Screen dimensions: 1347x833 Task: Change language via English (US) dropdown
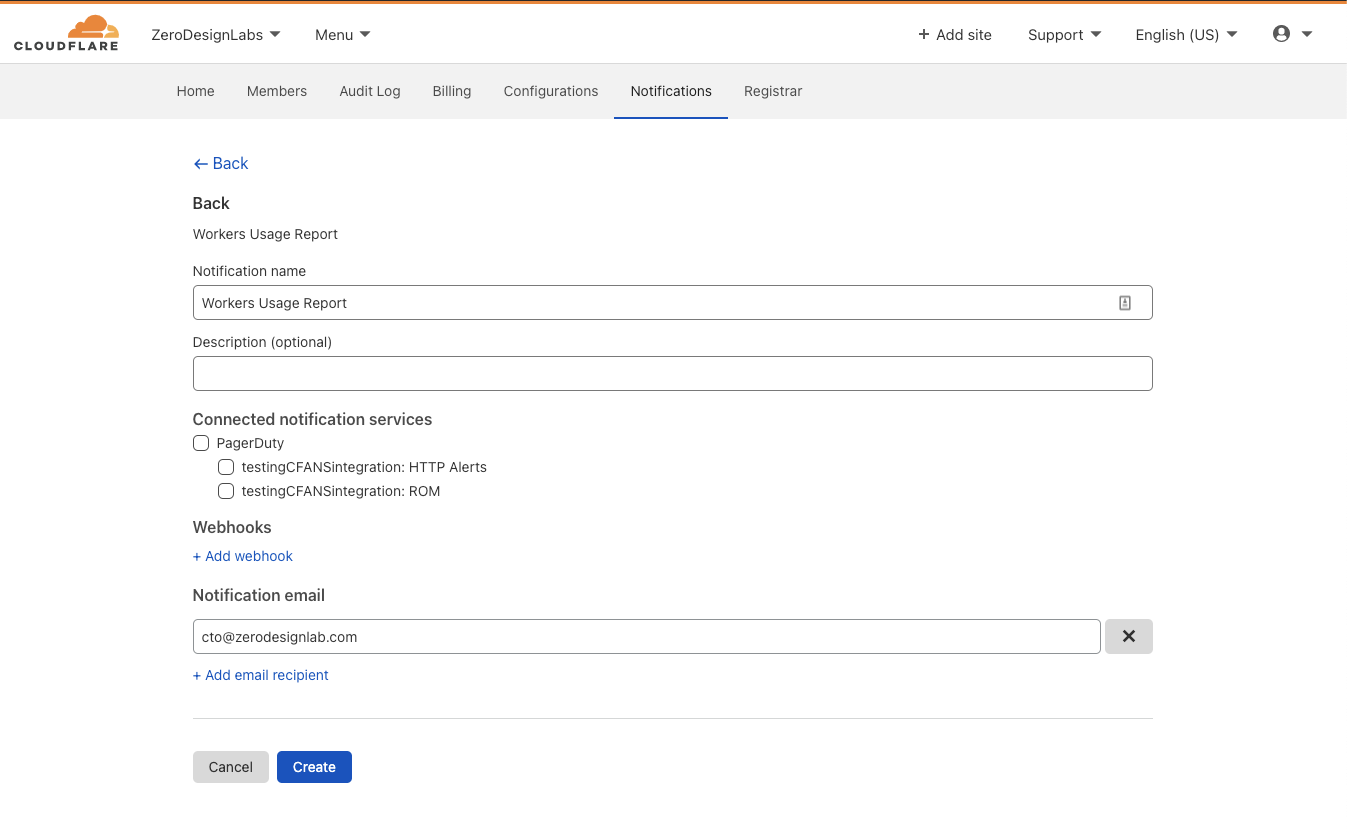[x=1186, y=34]
